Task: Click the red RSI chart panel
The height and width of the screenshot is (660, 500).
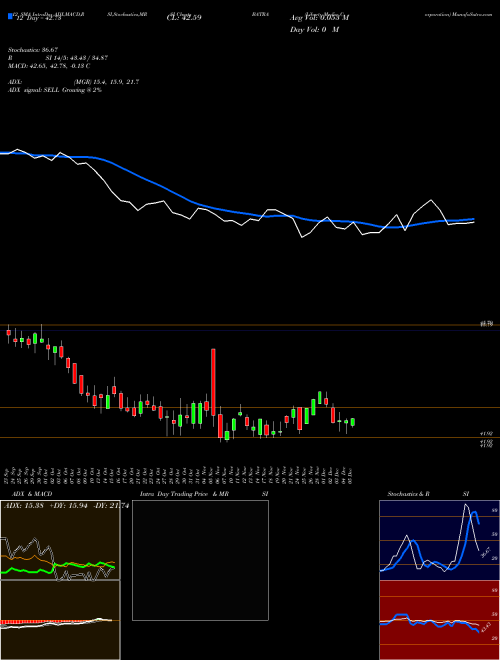Action: [440, 620]
